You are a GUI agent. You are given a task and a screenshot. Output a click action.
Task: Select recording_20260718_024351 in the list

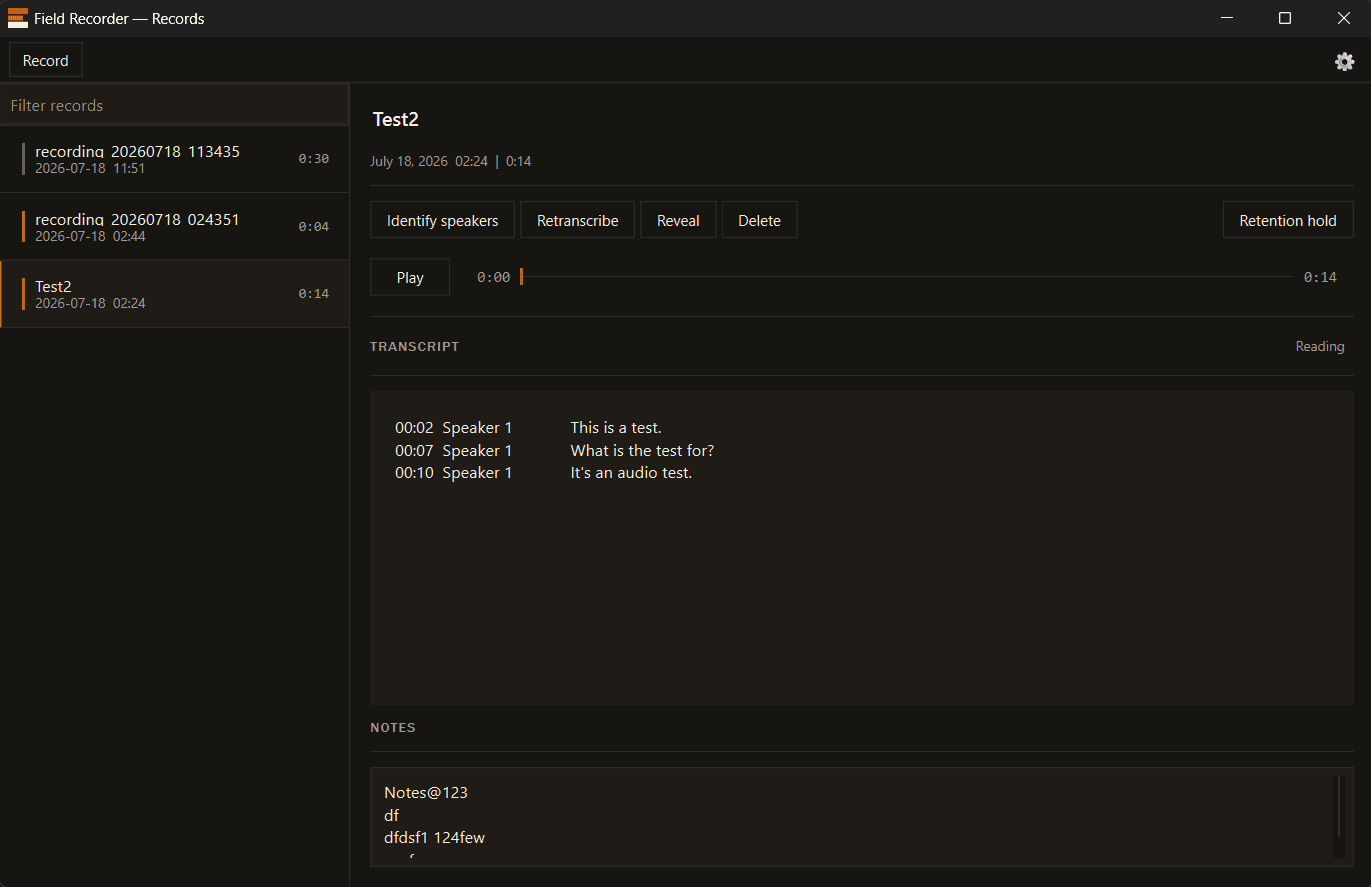[x=174, y=227]
